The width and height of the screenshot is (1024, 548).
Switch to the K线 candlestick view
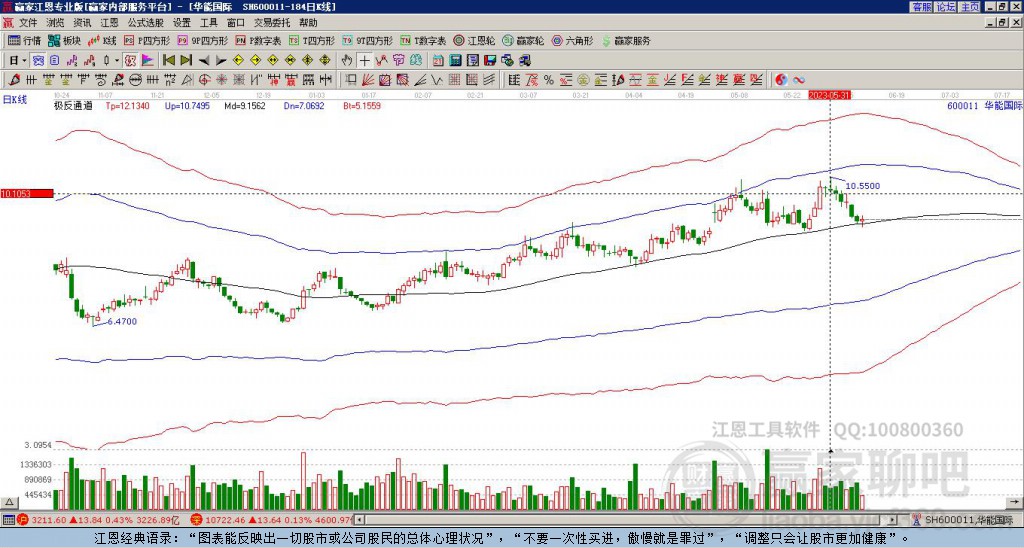102,40
